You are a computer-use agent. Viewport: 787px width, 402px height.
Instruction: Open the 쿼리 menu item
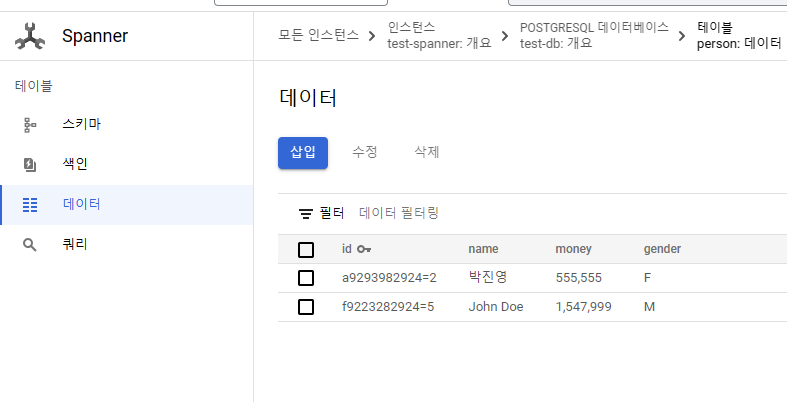click(75, 245)
